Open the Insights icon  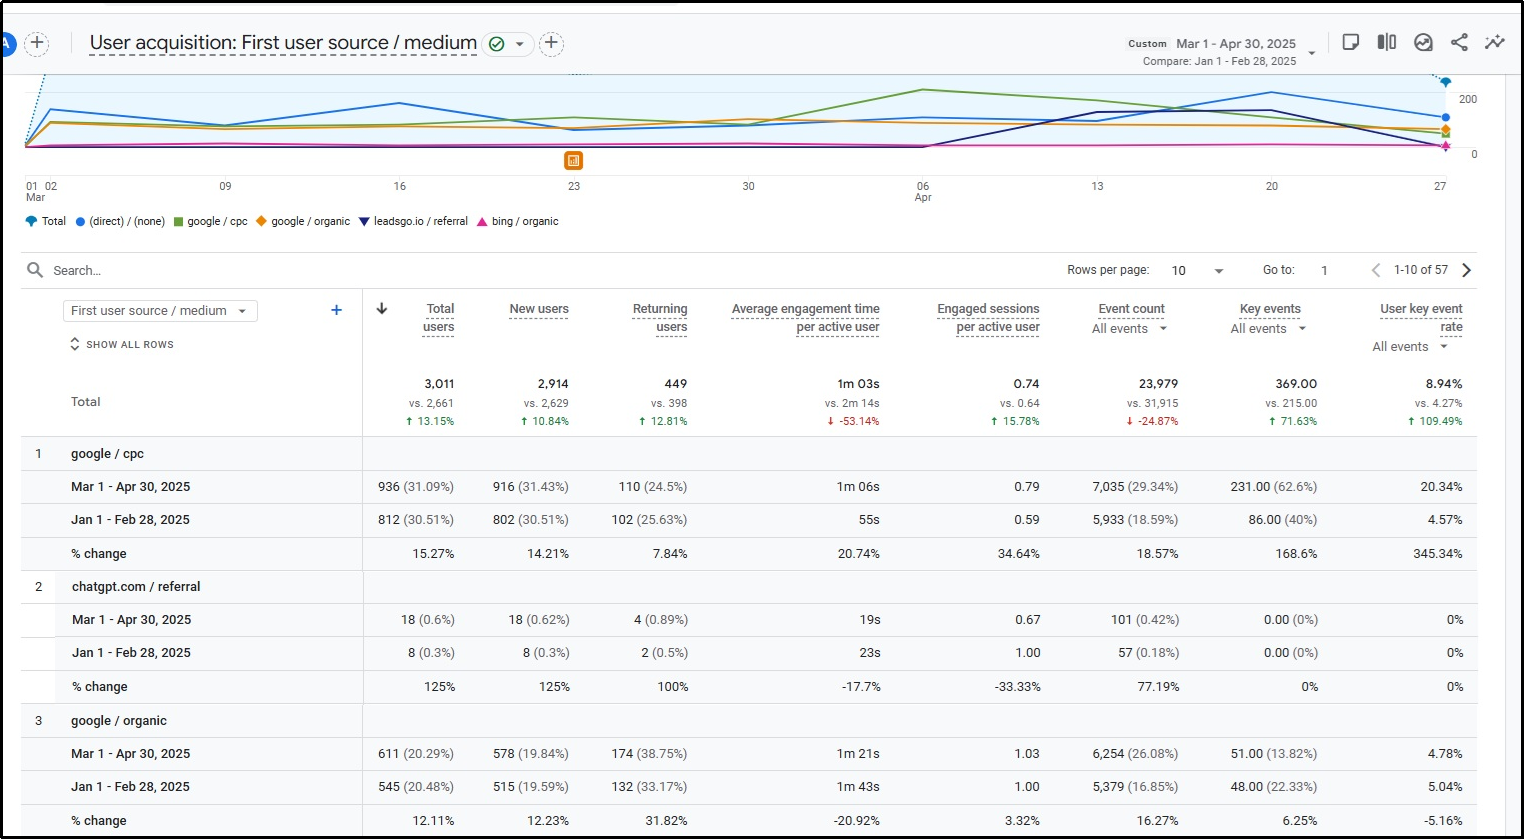pyautogui.click(x=1423, y=42)
